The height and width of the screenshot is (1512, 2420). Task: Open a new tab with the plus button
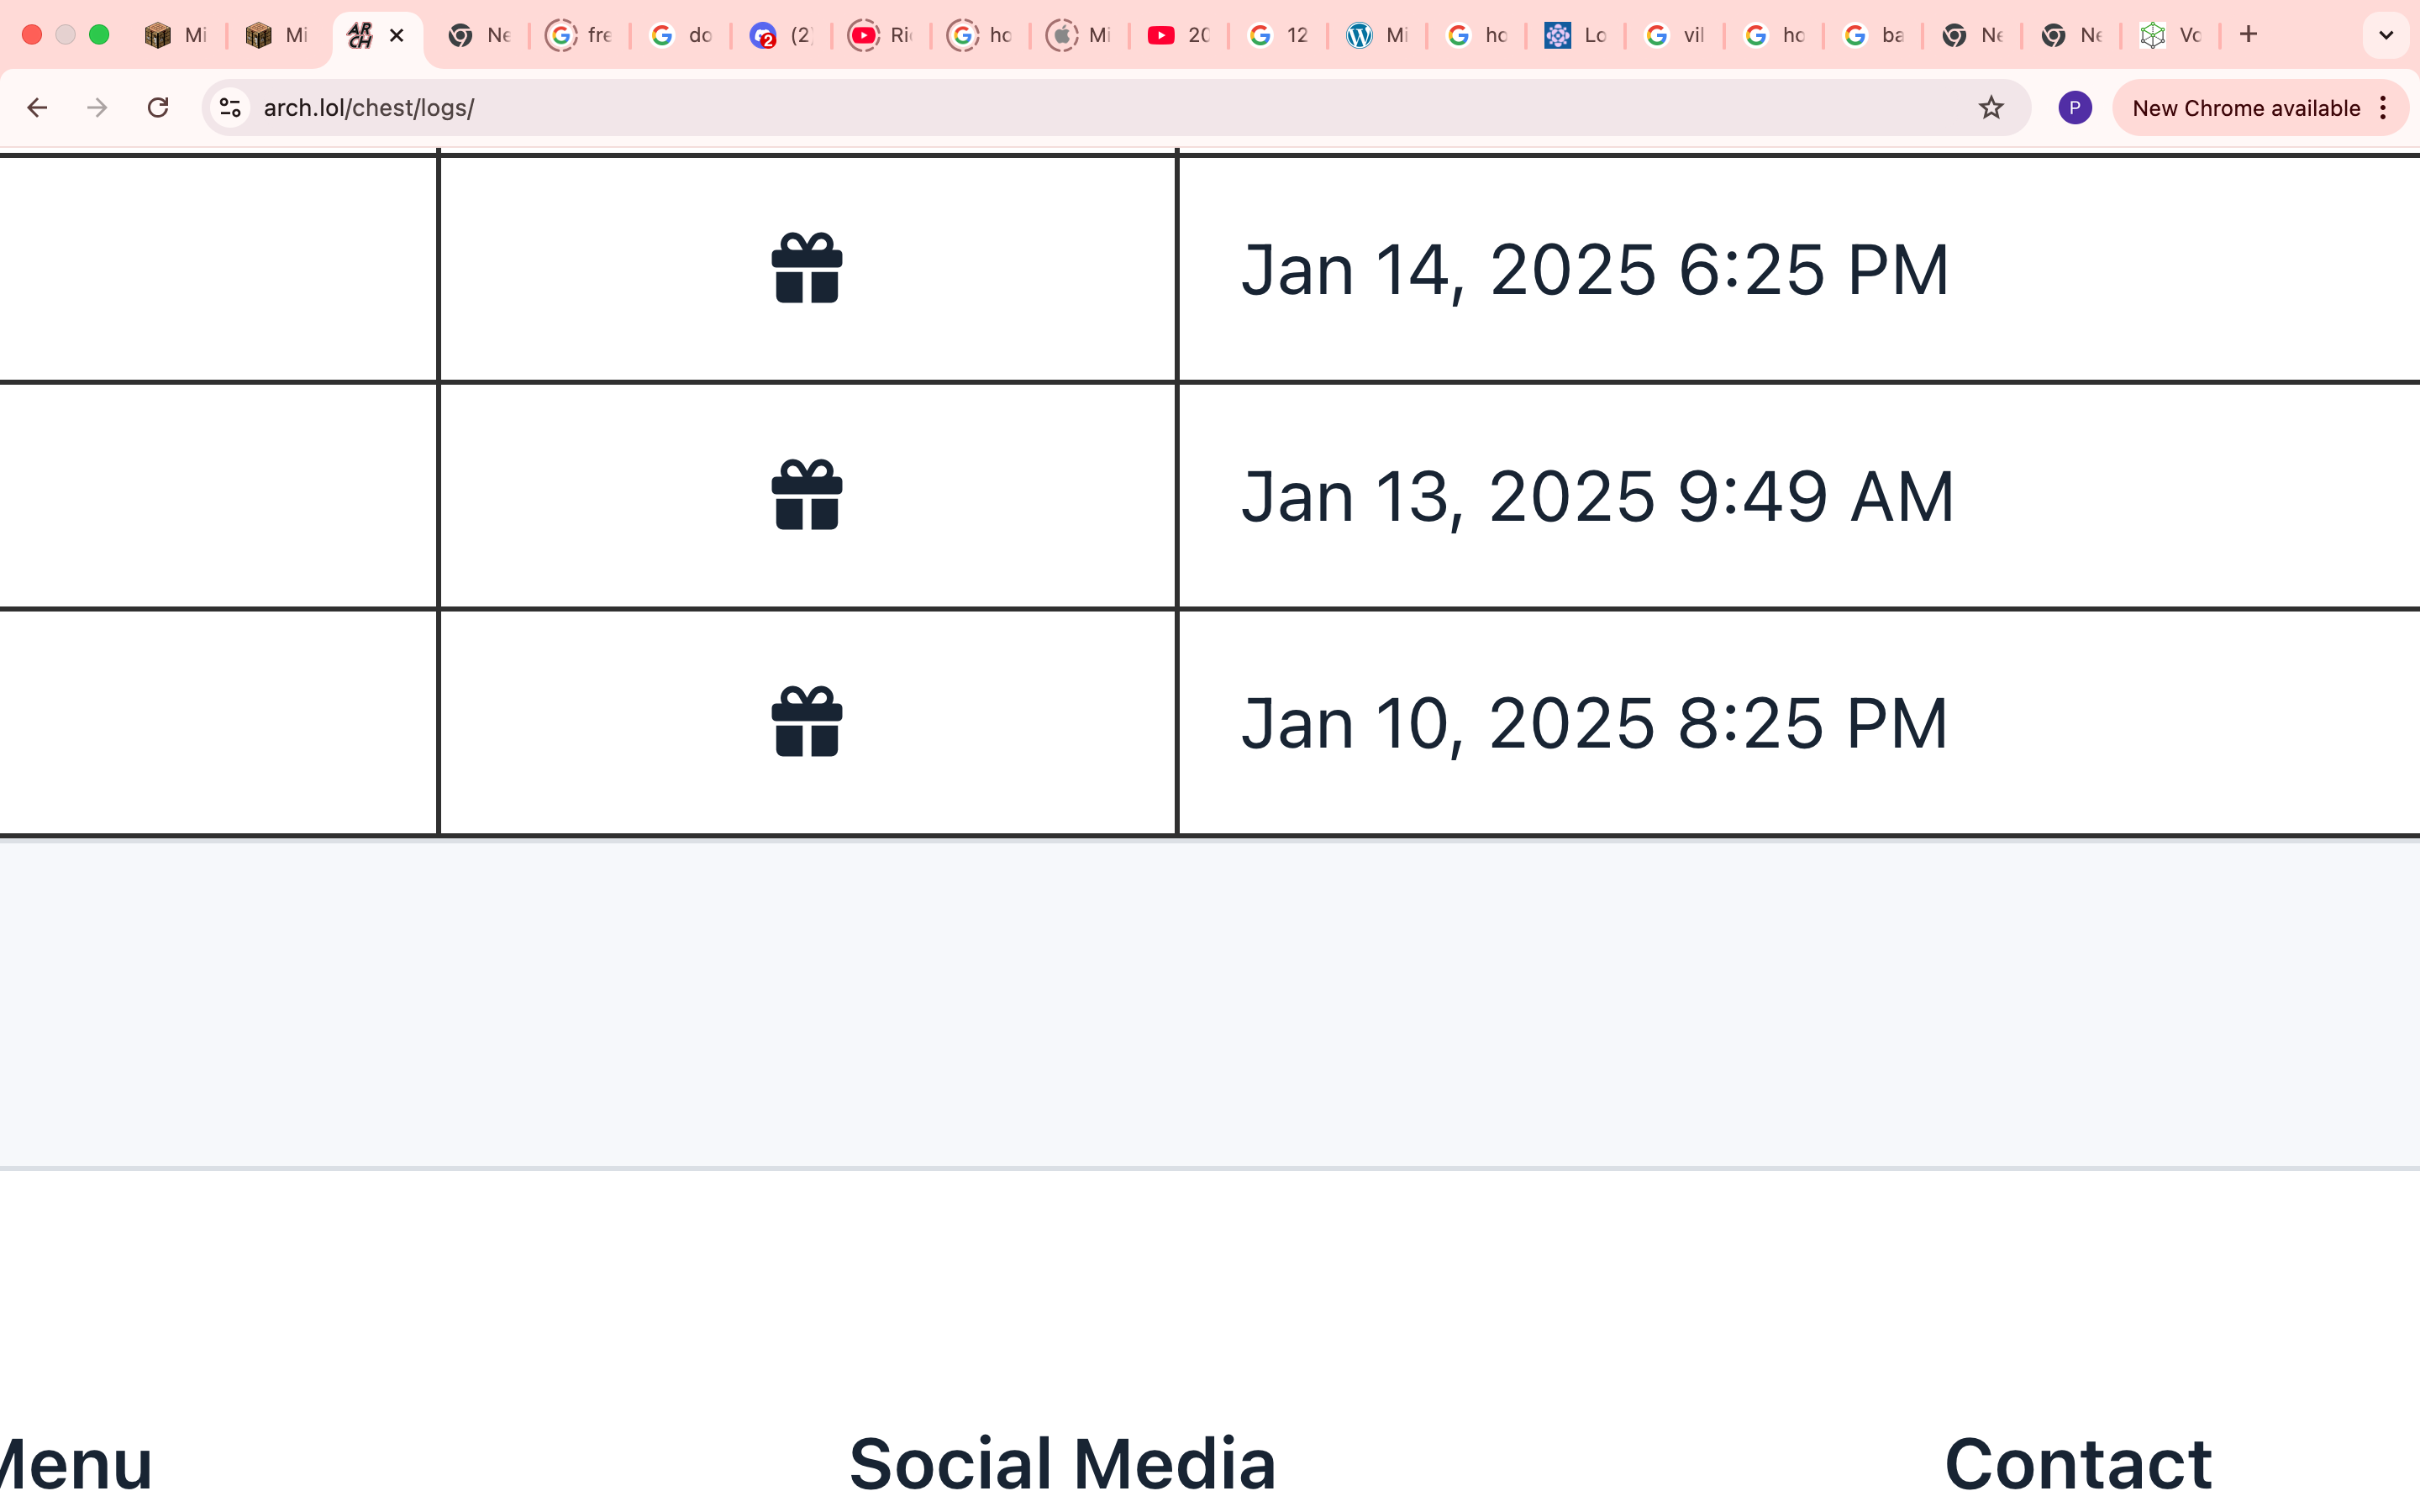point(2249,35)
